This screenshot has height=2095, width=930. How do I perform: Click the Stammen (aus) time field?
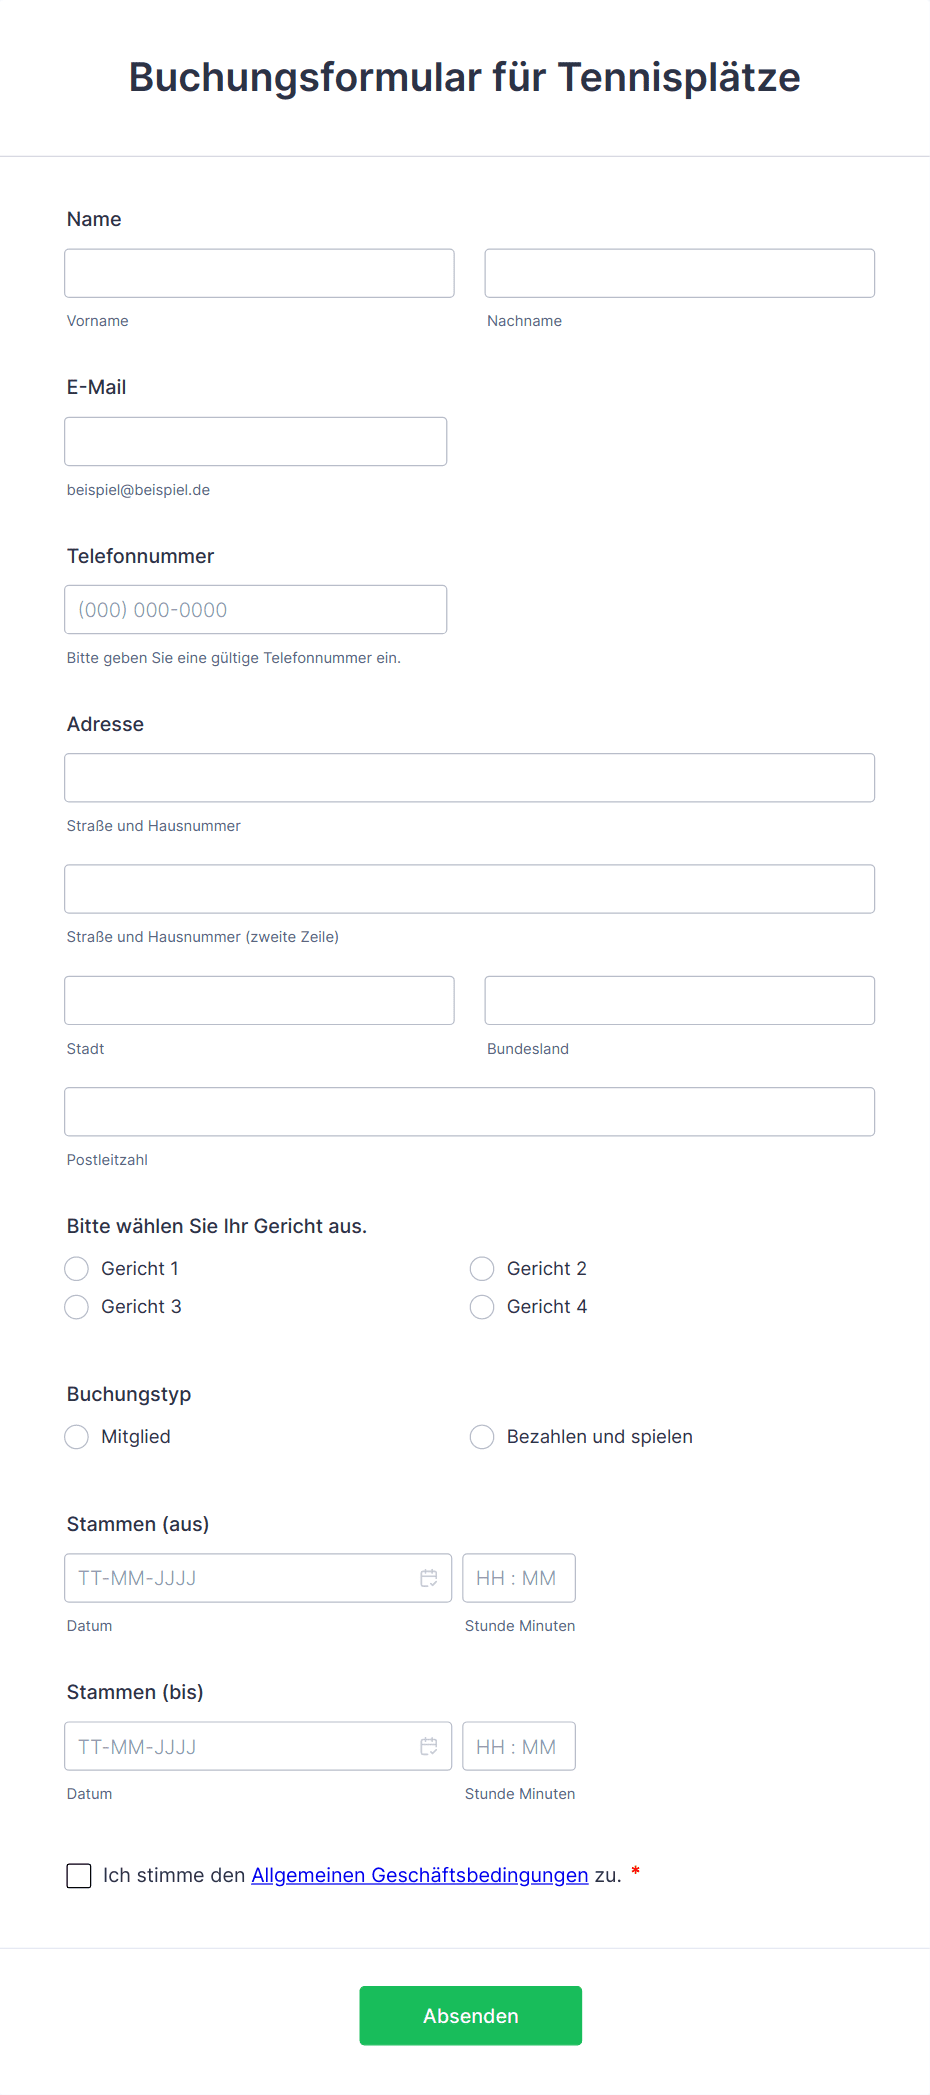[x=518, y=1578]
